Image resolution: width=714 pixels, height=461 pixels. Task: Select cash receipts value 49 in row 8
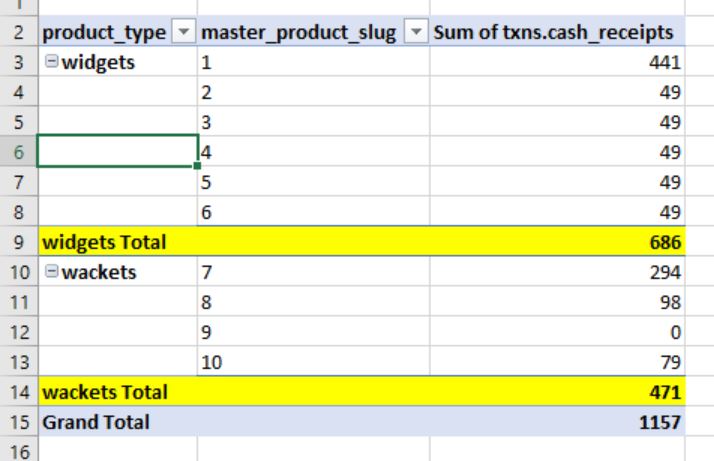click(557, 212)
